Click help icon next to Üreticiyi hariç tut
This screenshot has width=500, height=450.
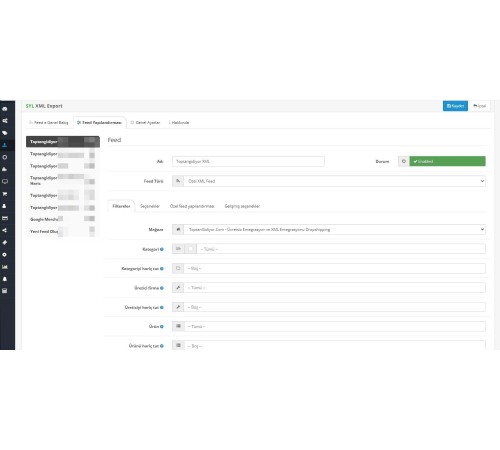click(x=162, y=307)
